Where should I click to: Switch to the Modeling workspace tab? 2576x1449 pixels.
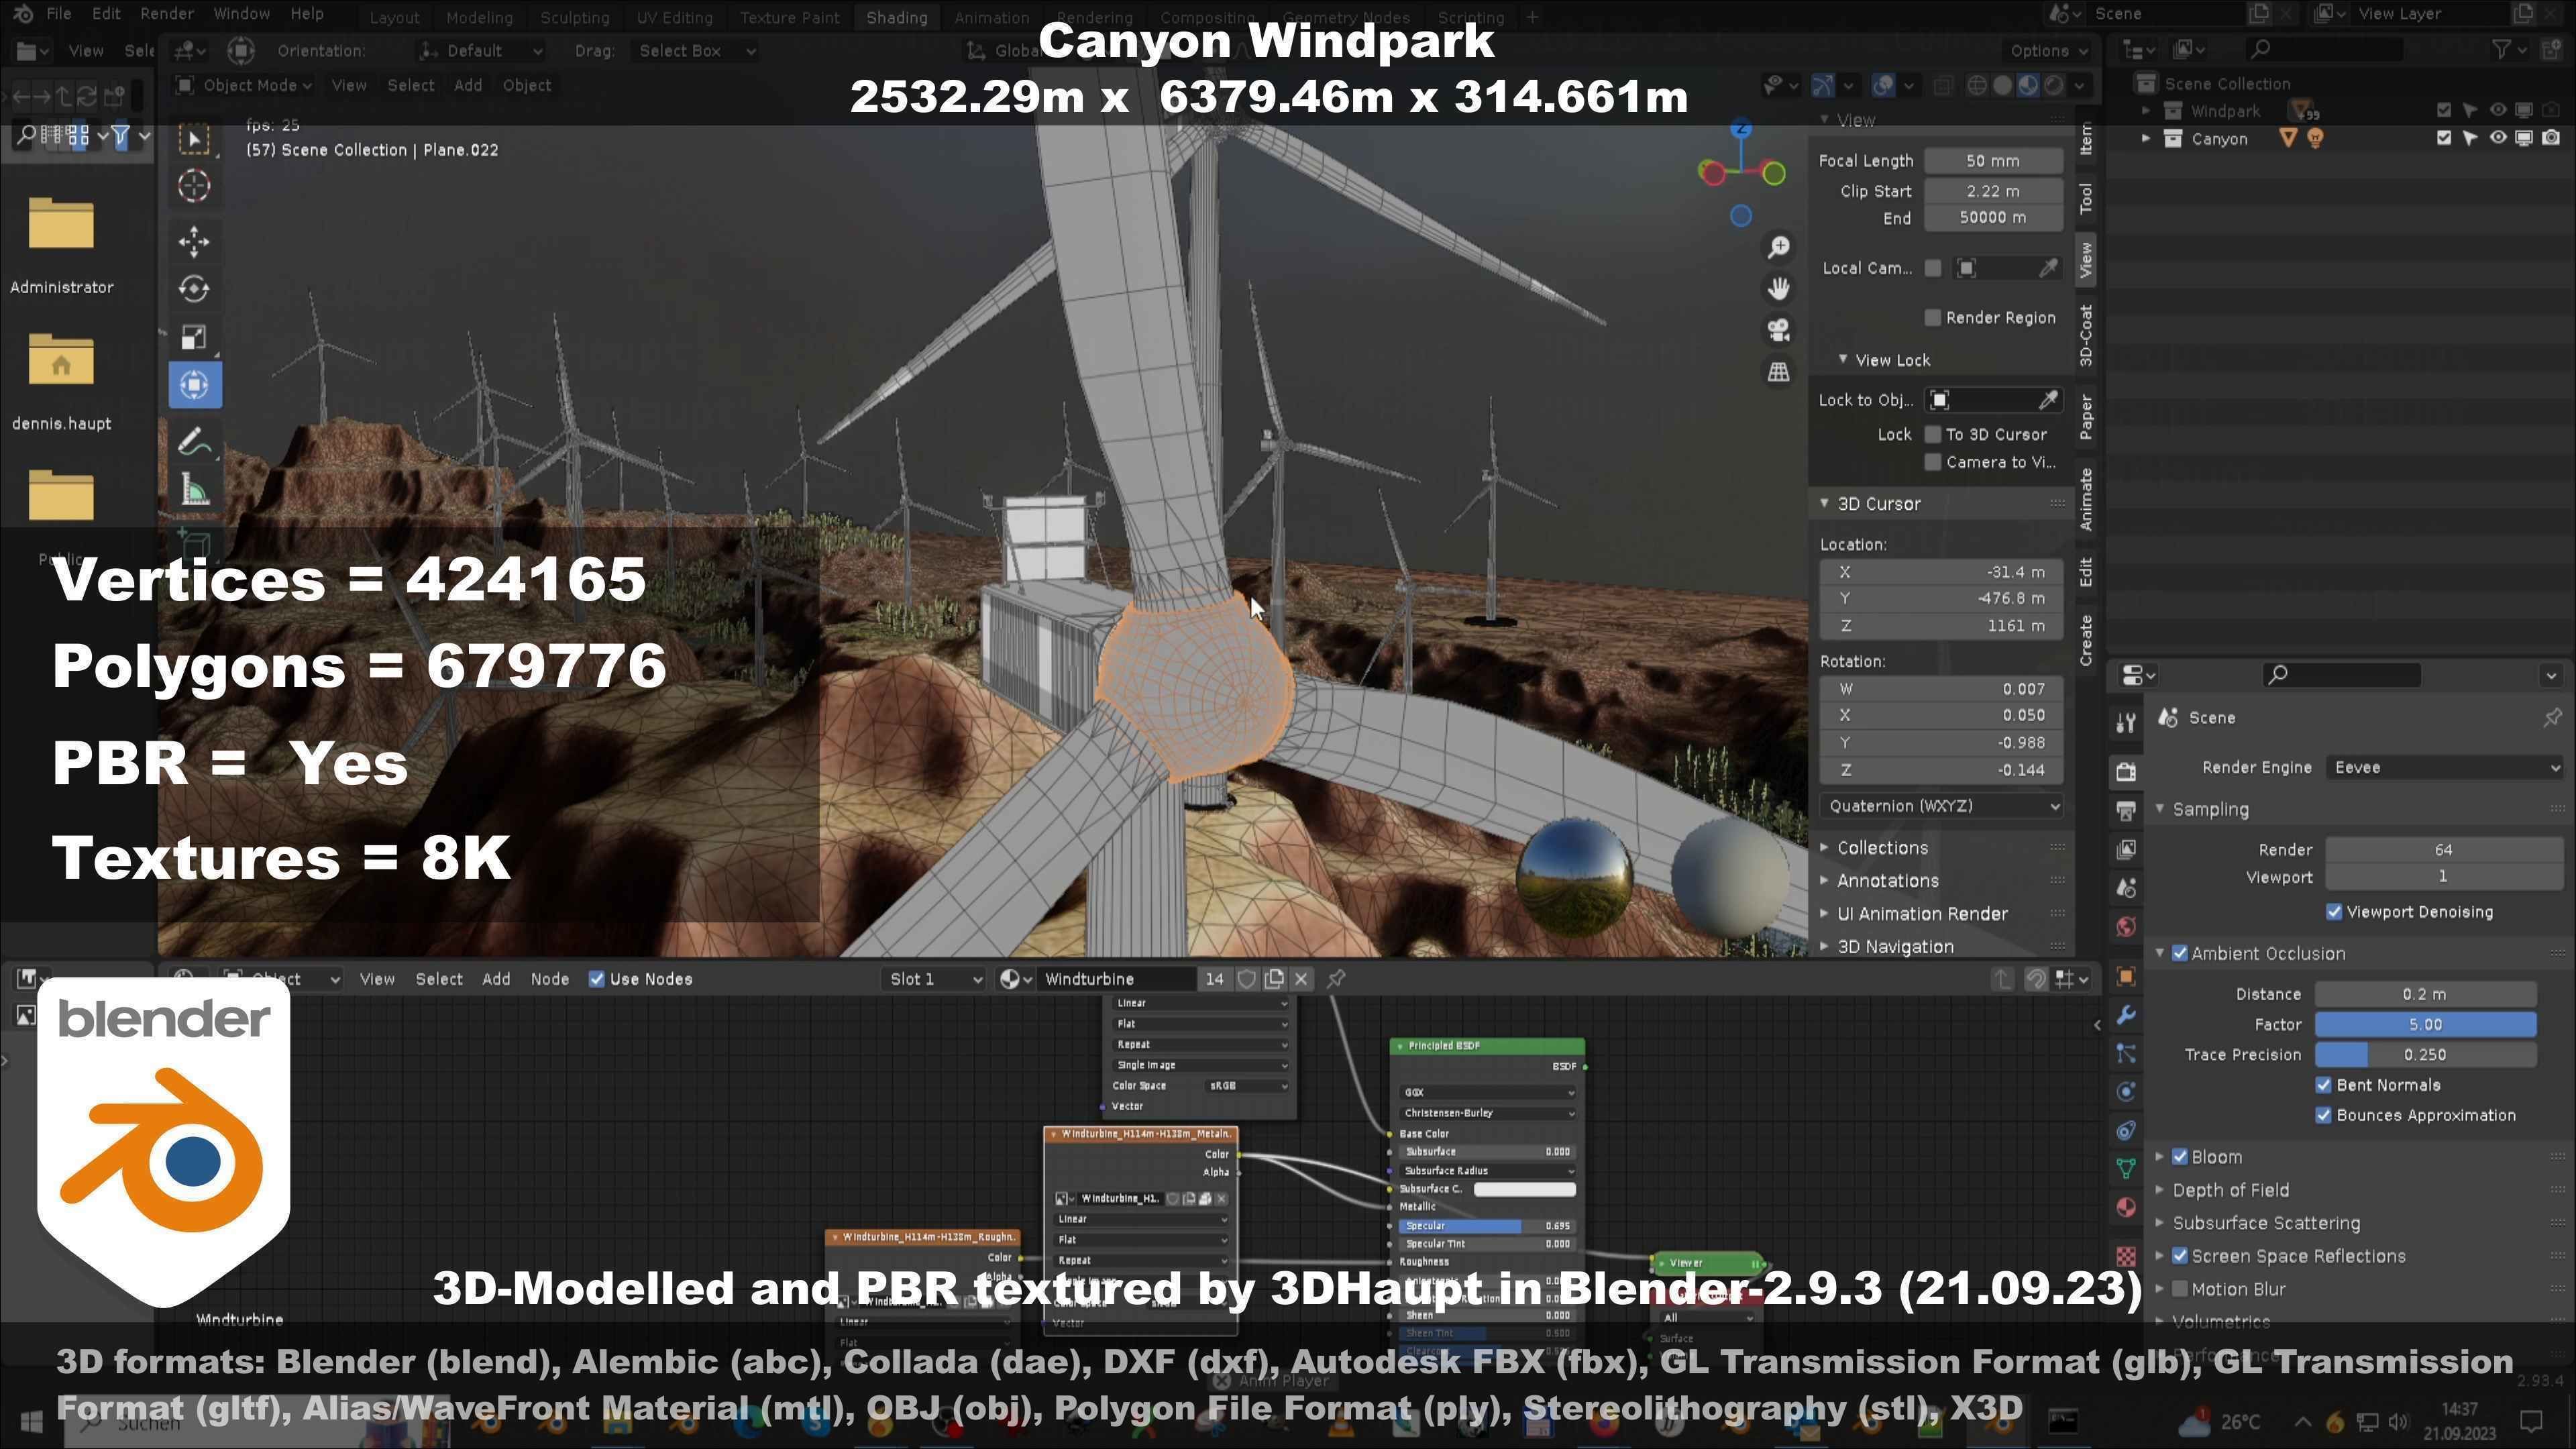479,17
